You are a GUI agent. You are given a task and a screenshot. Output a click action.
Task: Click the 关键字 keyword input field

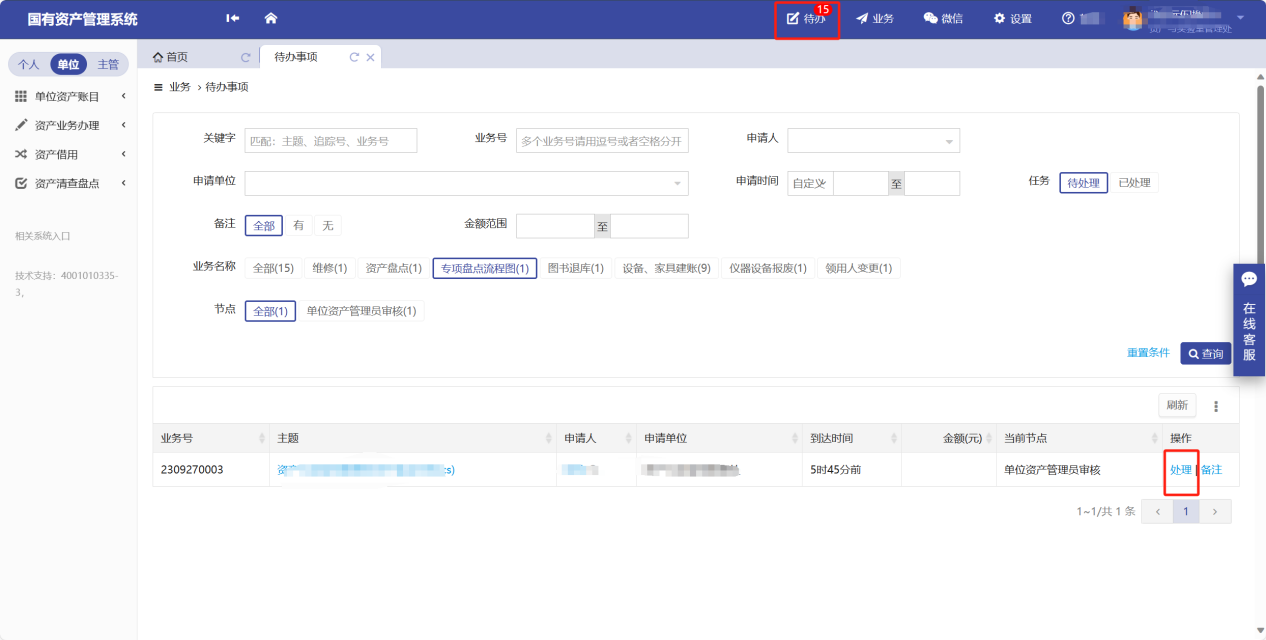pos(330,141)
